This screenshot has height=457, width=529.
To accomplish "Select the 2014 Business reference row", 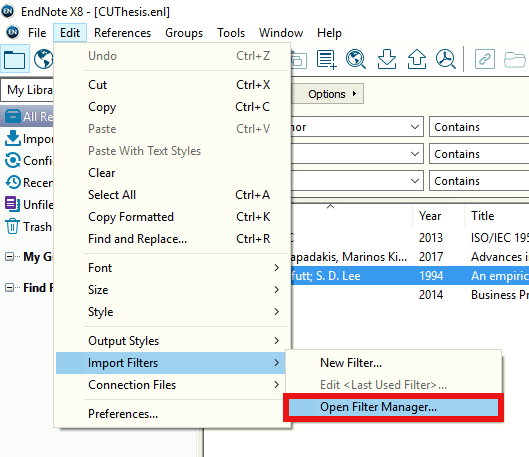I will [x=410, y=294].
